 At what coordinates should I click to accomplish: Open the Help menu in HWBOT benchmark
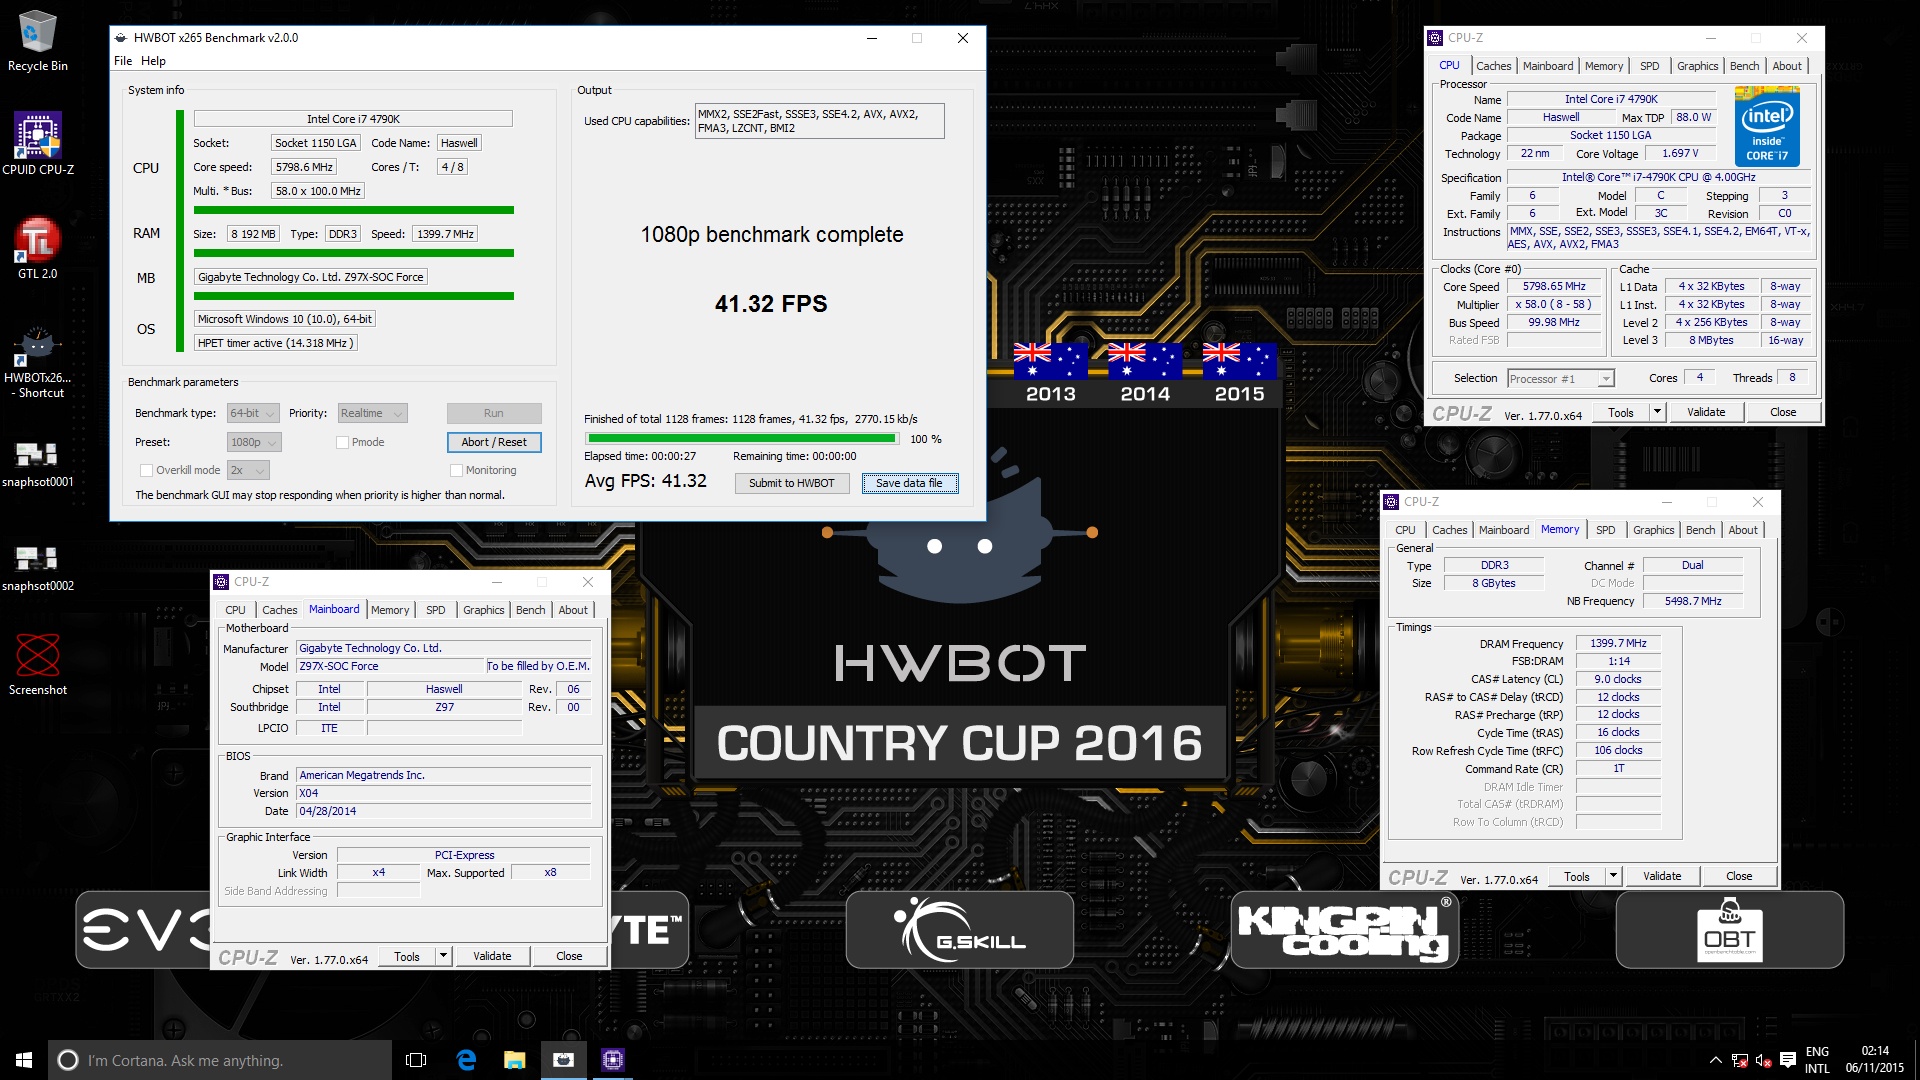(153, 61)
